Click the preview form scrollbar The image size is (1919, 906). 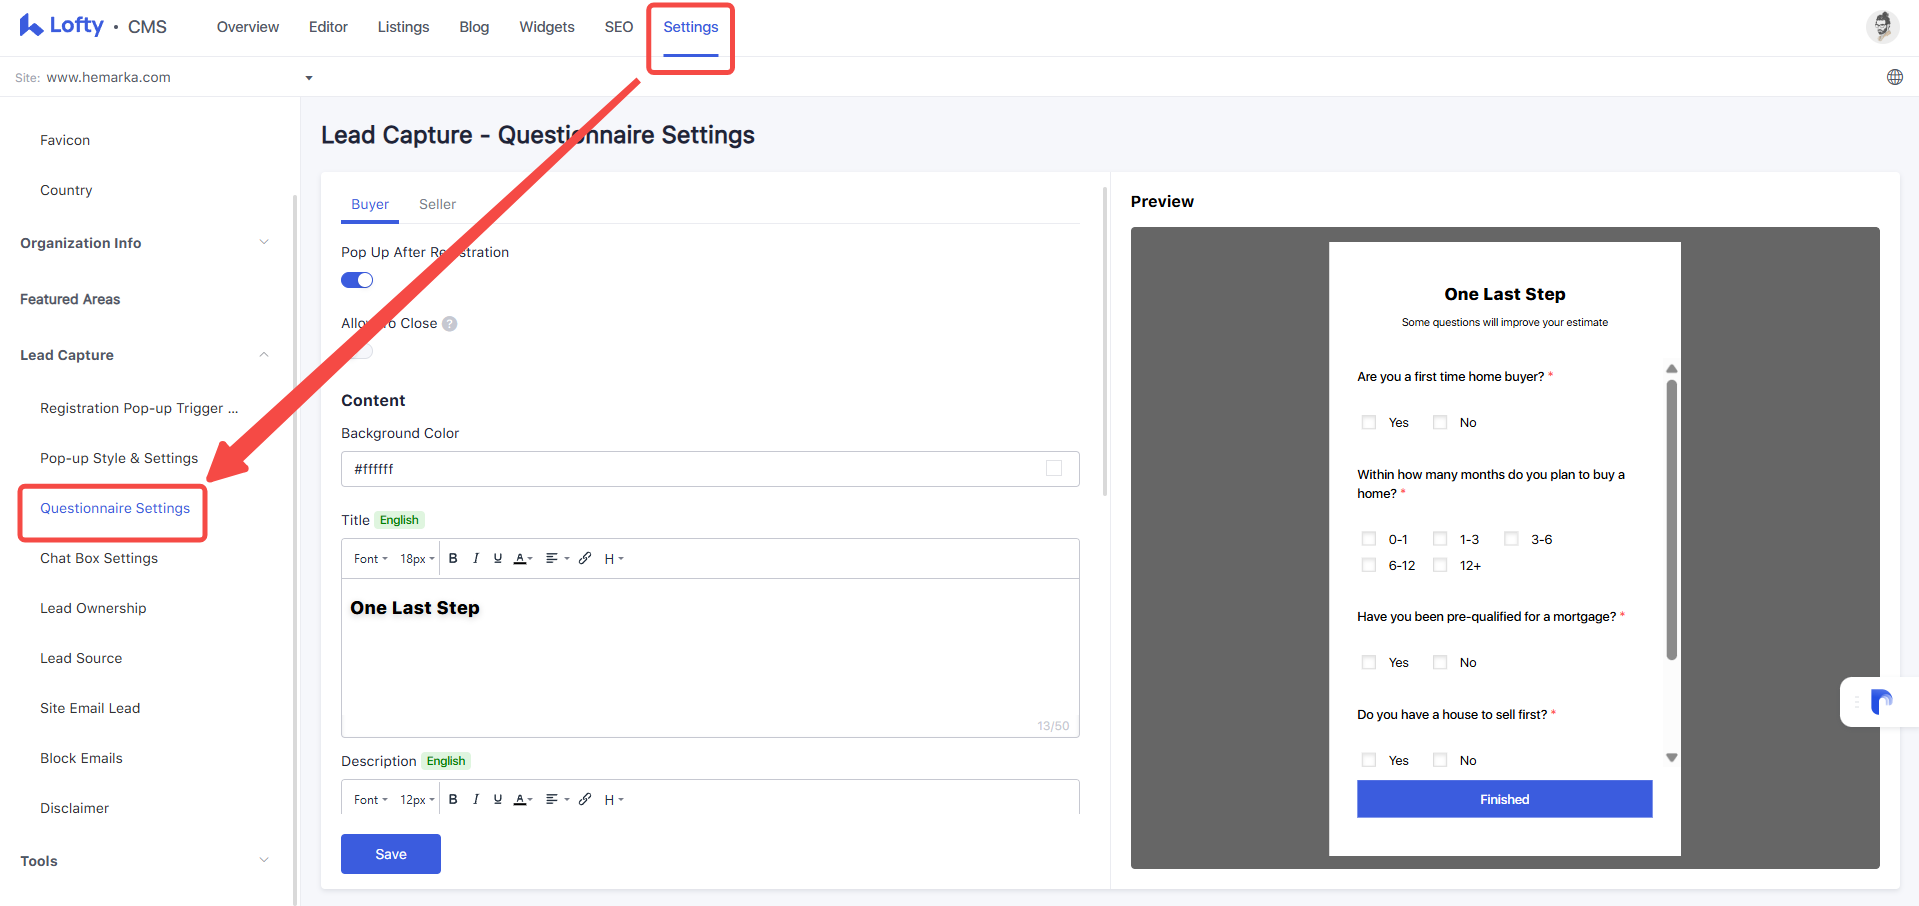click(x=1671, y=520)
